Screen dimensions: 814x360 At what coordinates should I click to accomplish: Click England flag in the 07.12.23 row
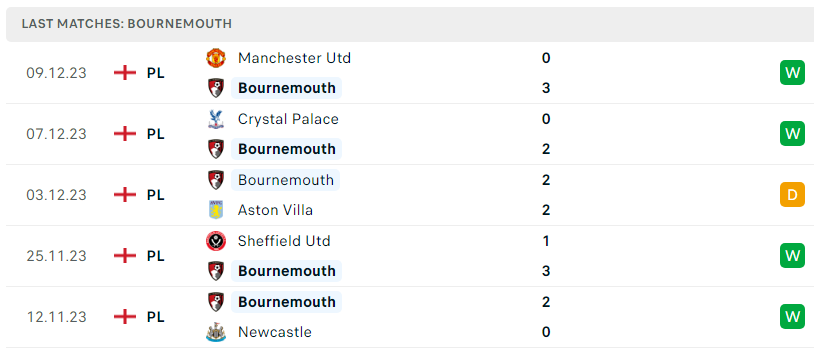[125, 134]
